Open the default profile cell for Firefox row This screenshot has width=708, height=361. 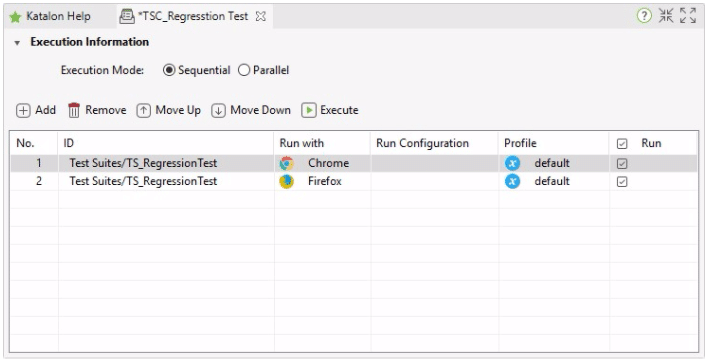(554, 181)
